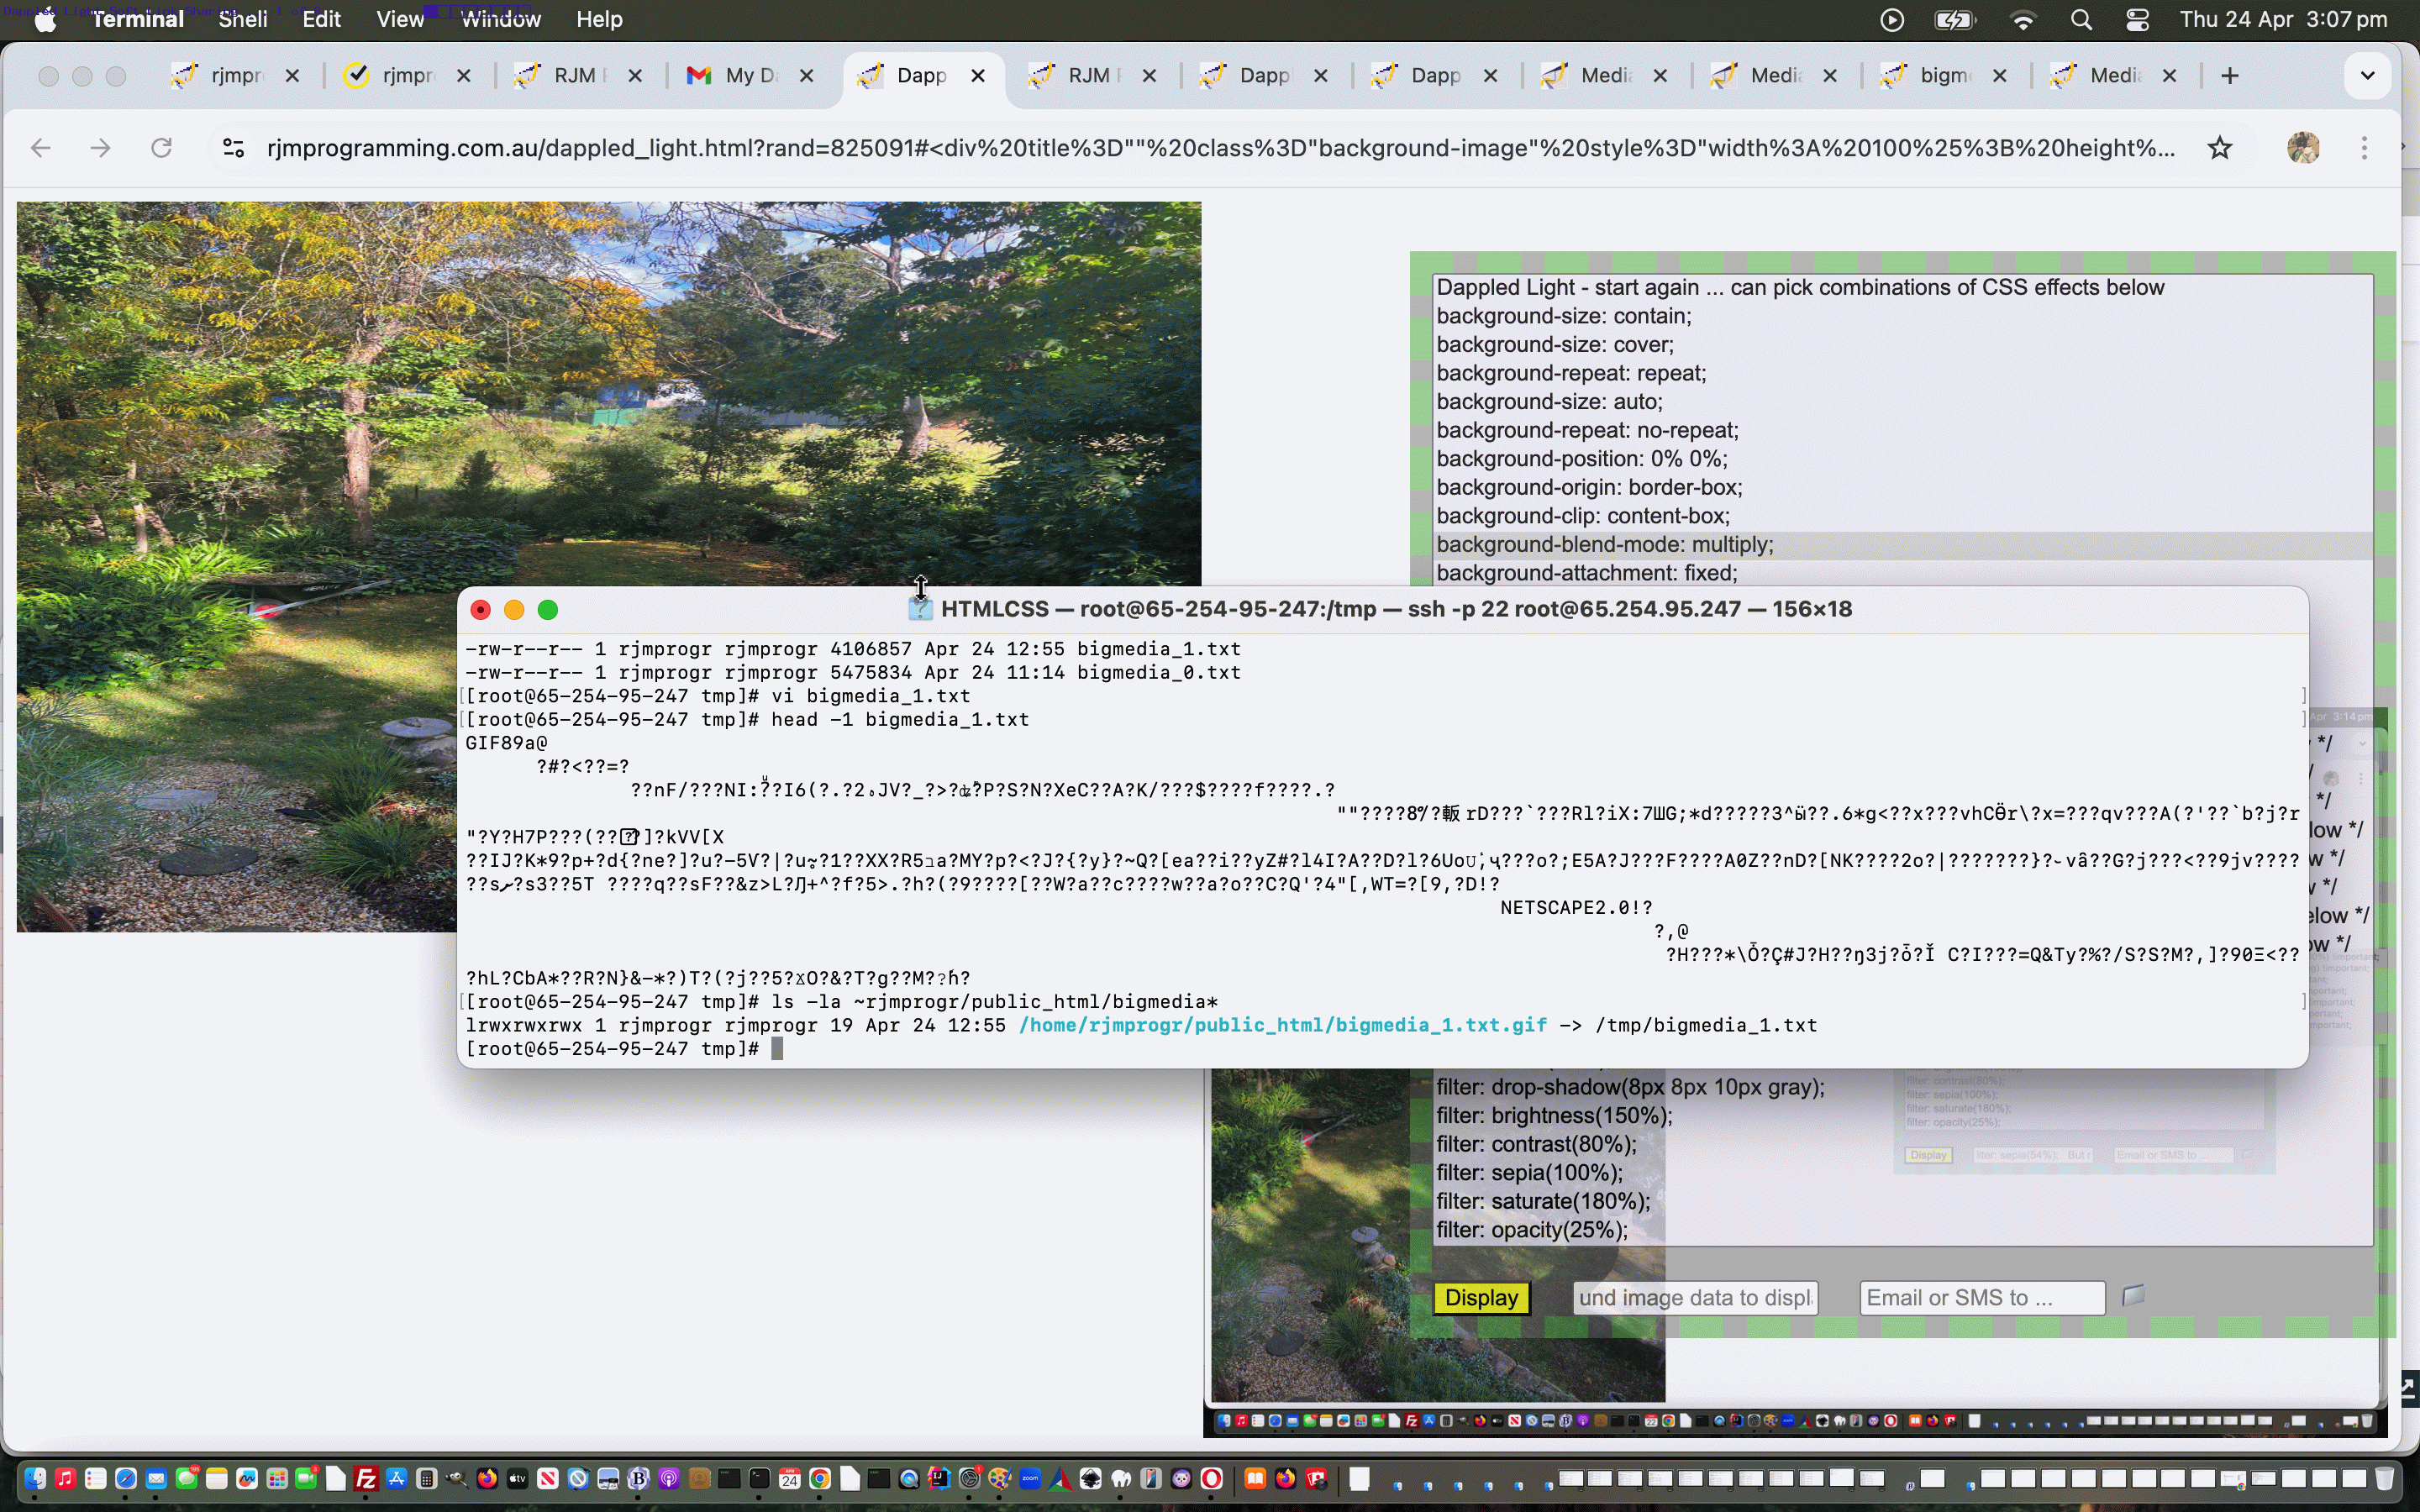Viewport: 2420px width, 1512px height.
Task: Launch Zoom from the Dock
Action: (1030, 1479)
